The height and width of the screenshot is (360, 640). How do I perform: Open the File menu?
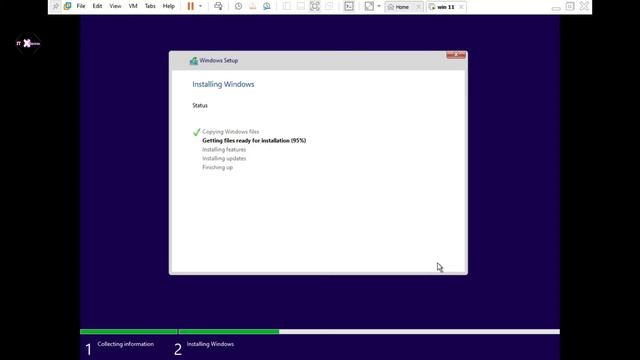[81, 6]
